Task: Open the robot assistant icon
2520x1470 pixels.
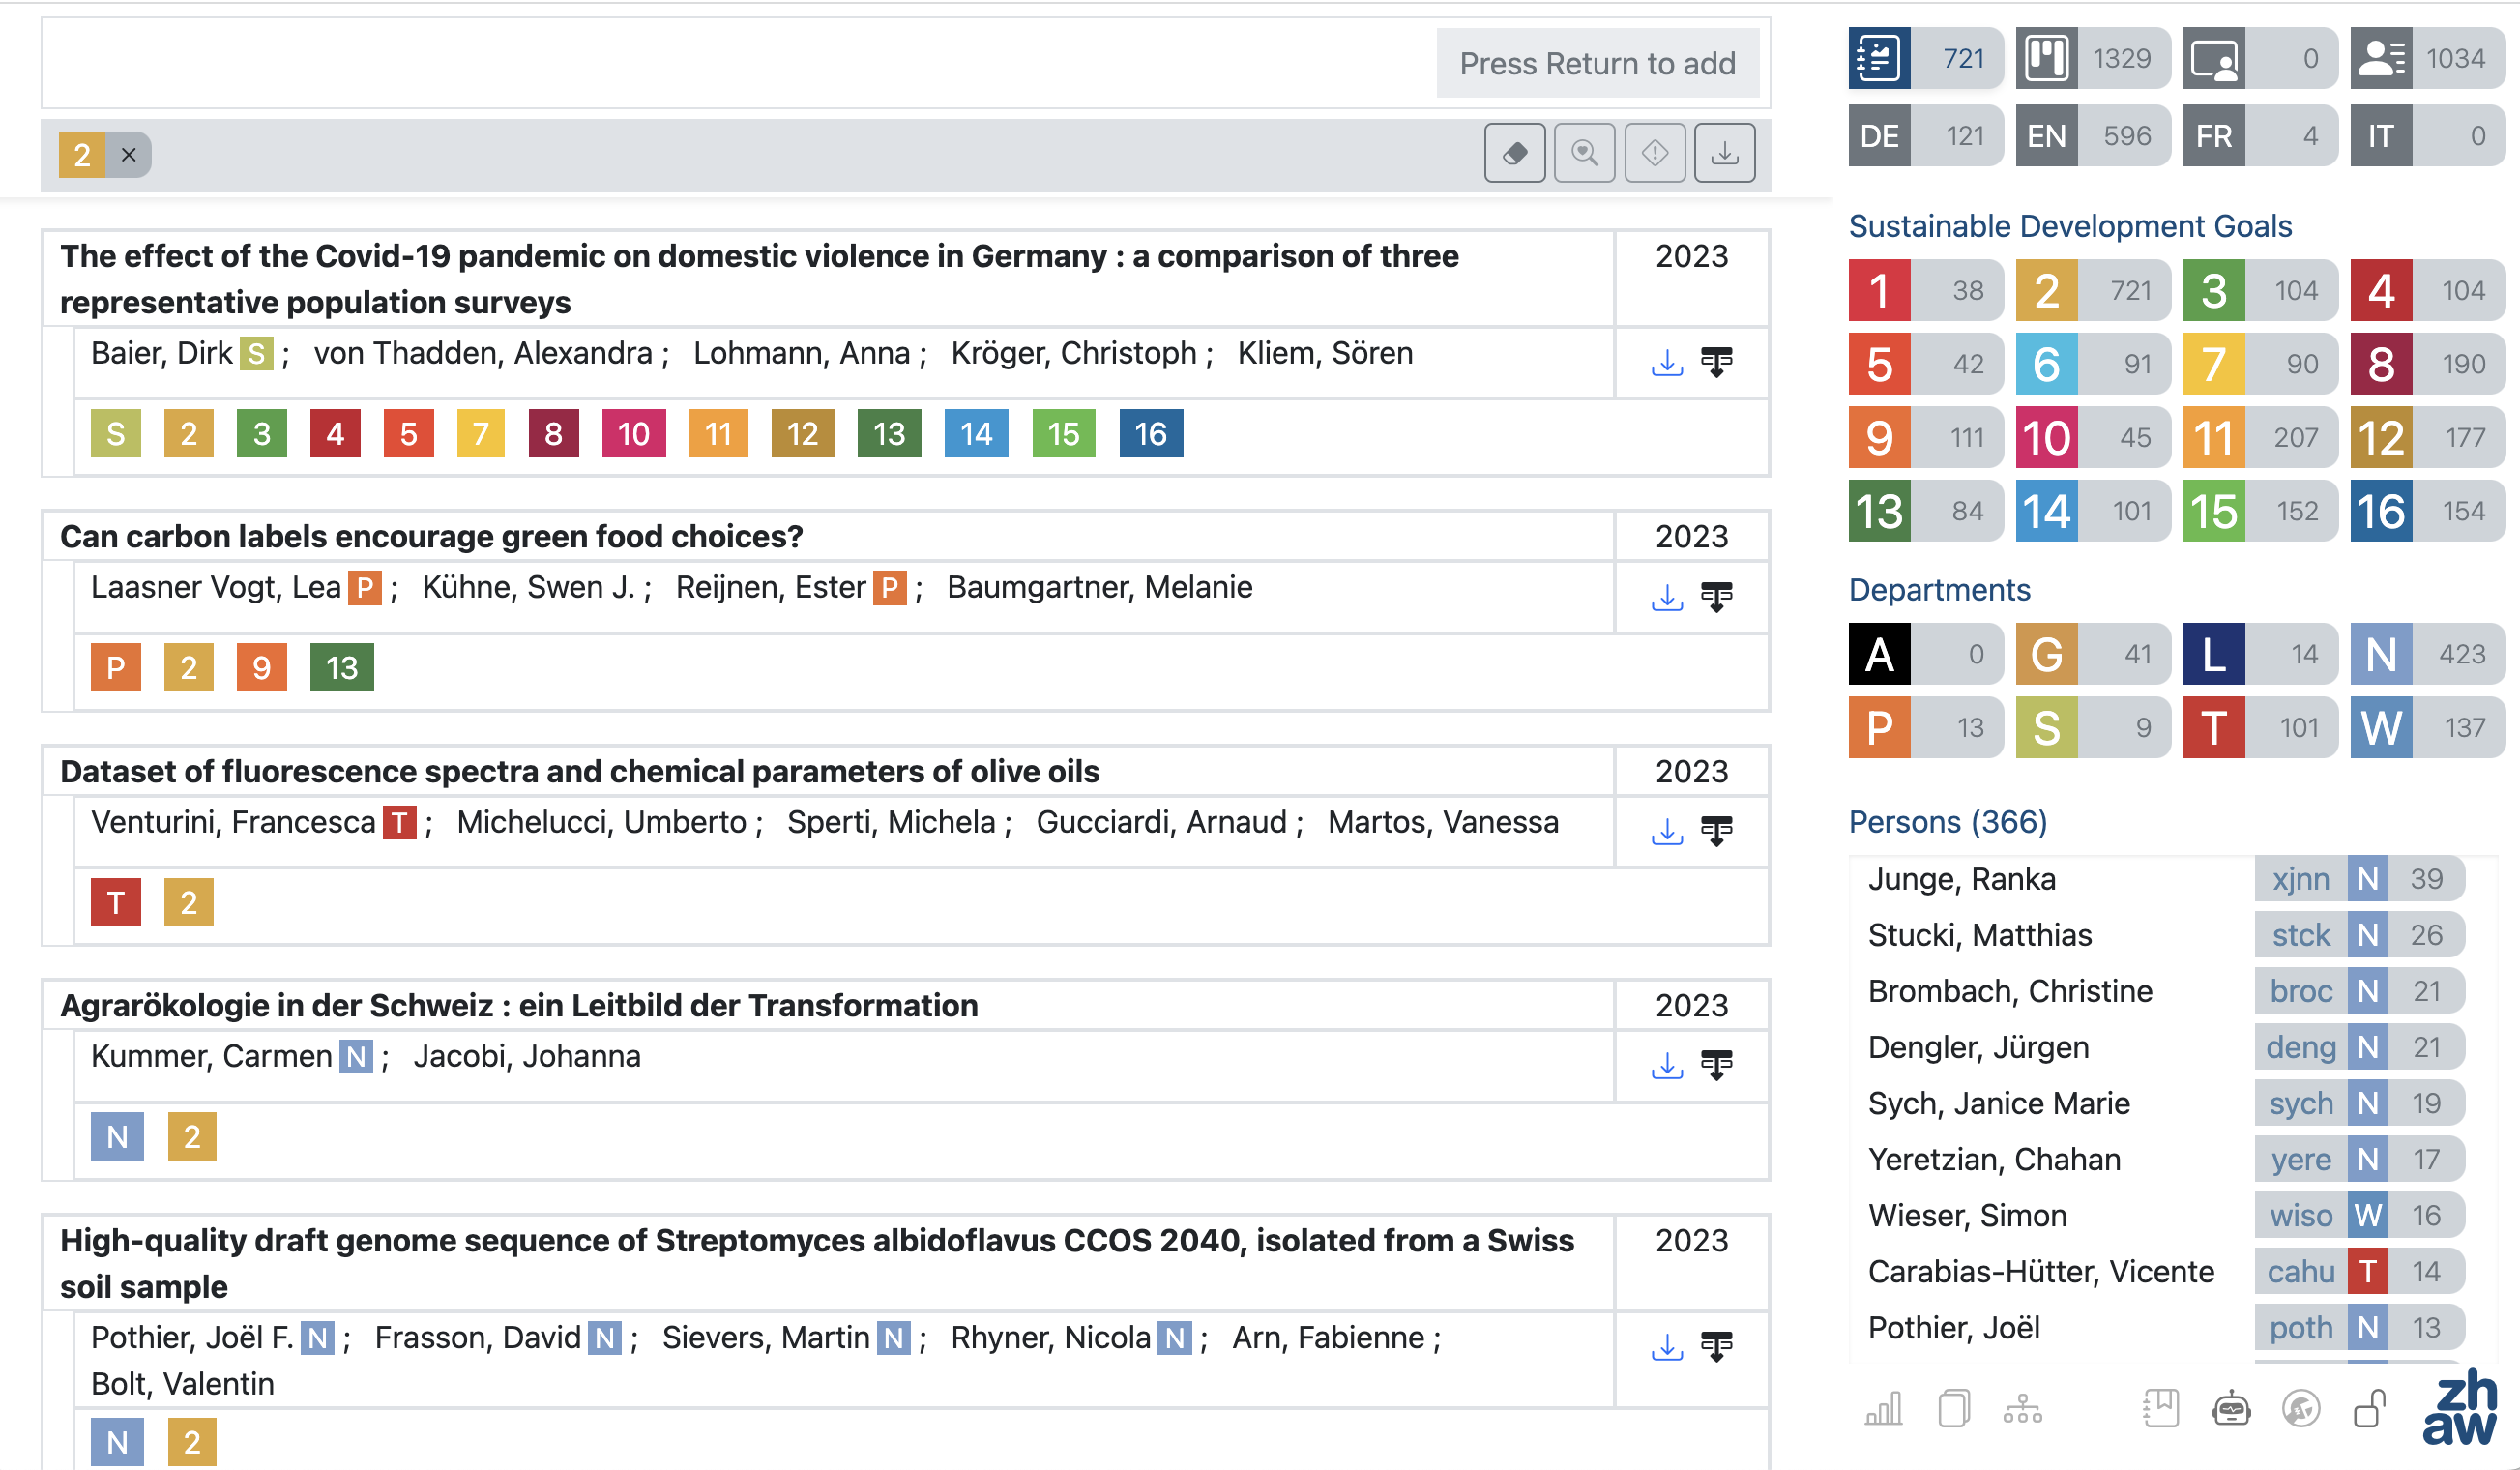Action: (x=2231, y=1409)
